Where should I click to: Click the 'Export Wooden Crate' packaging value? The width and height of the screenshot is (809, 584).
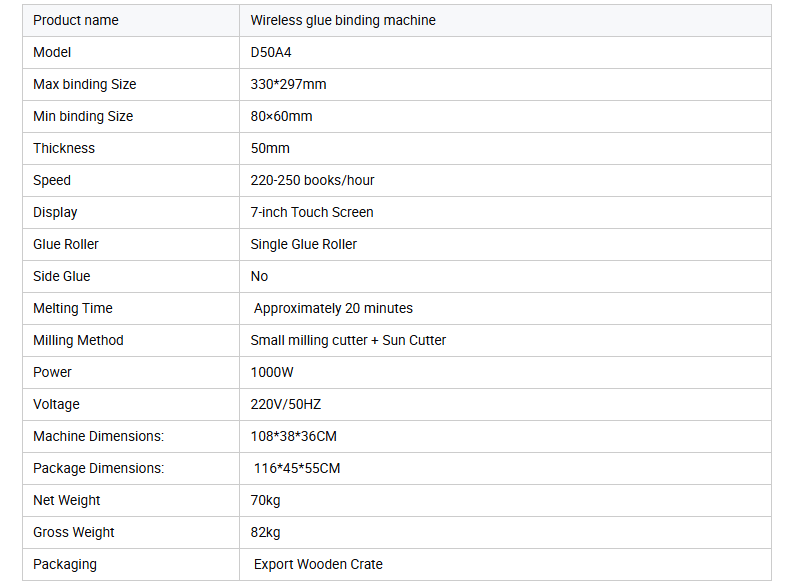[x=318, y=564]
